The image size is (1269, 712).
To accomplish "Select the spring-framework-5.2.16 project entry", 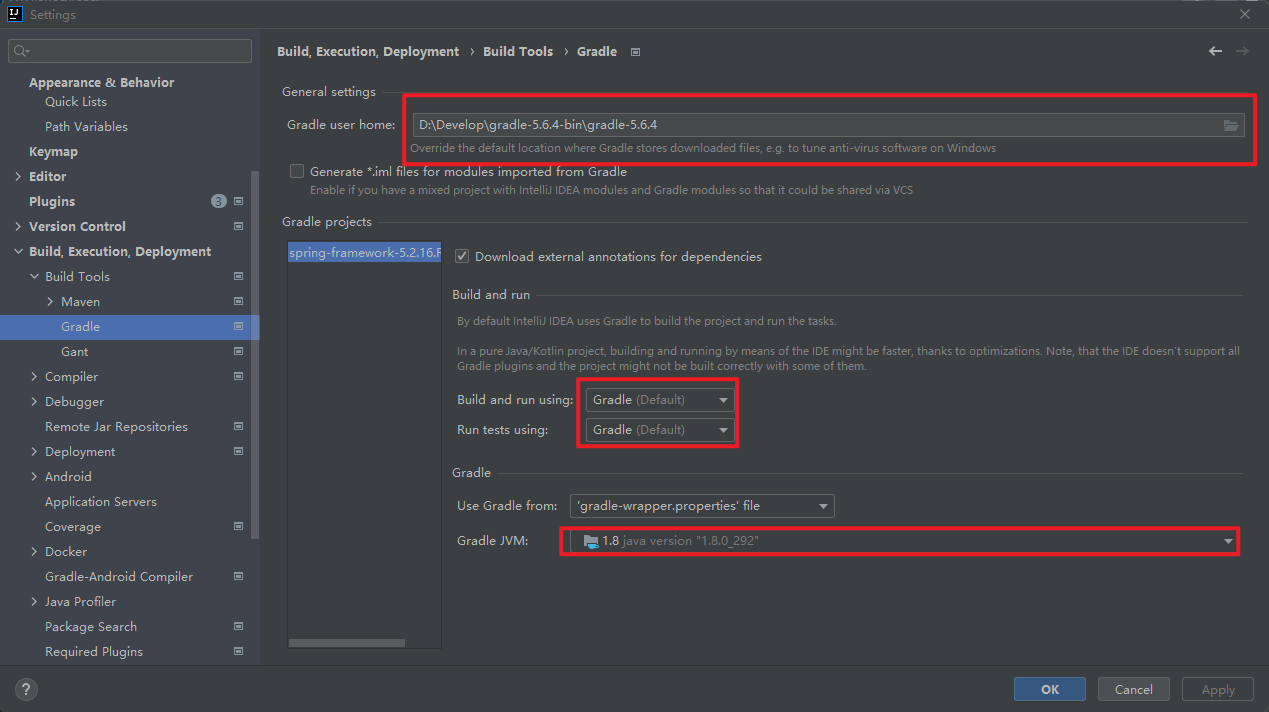I will tap(364, 253).
